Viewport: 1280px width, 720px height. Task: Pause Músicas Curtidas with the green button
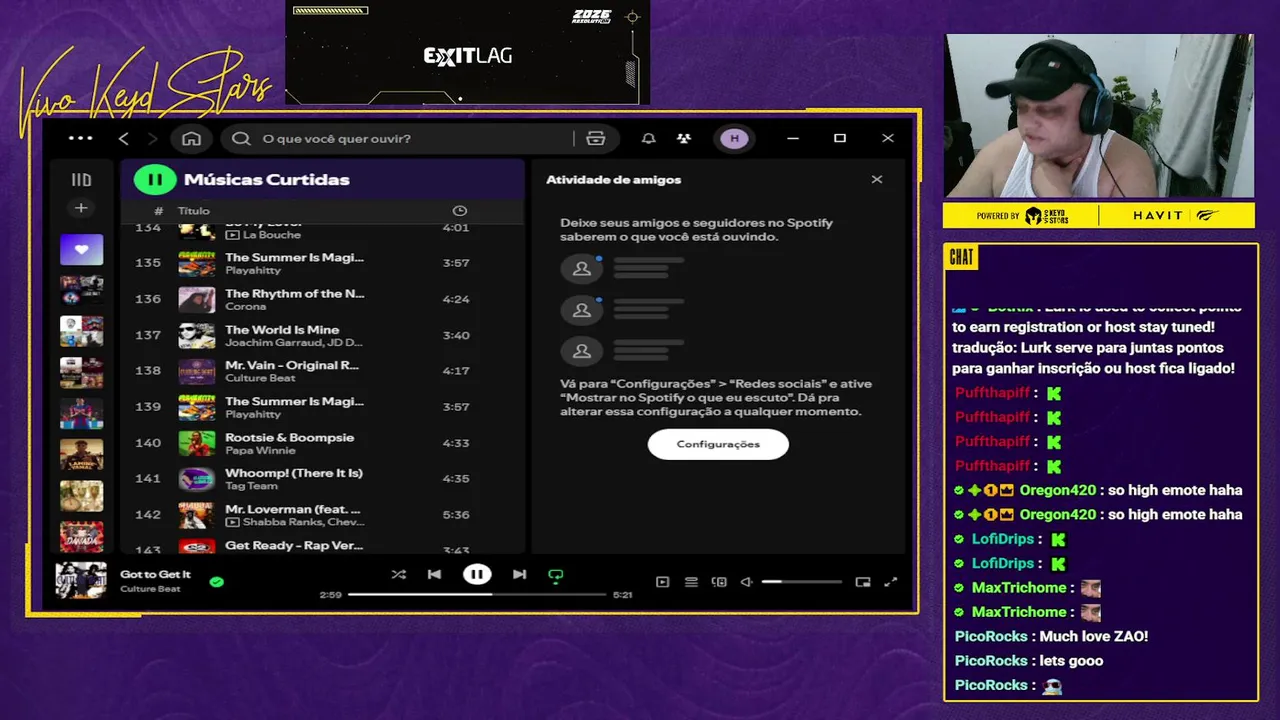(155, 180)
